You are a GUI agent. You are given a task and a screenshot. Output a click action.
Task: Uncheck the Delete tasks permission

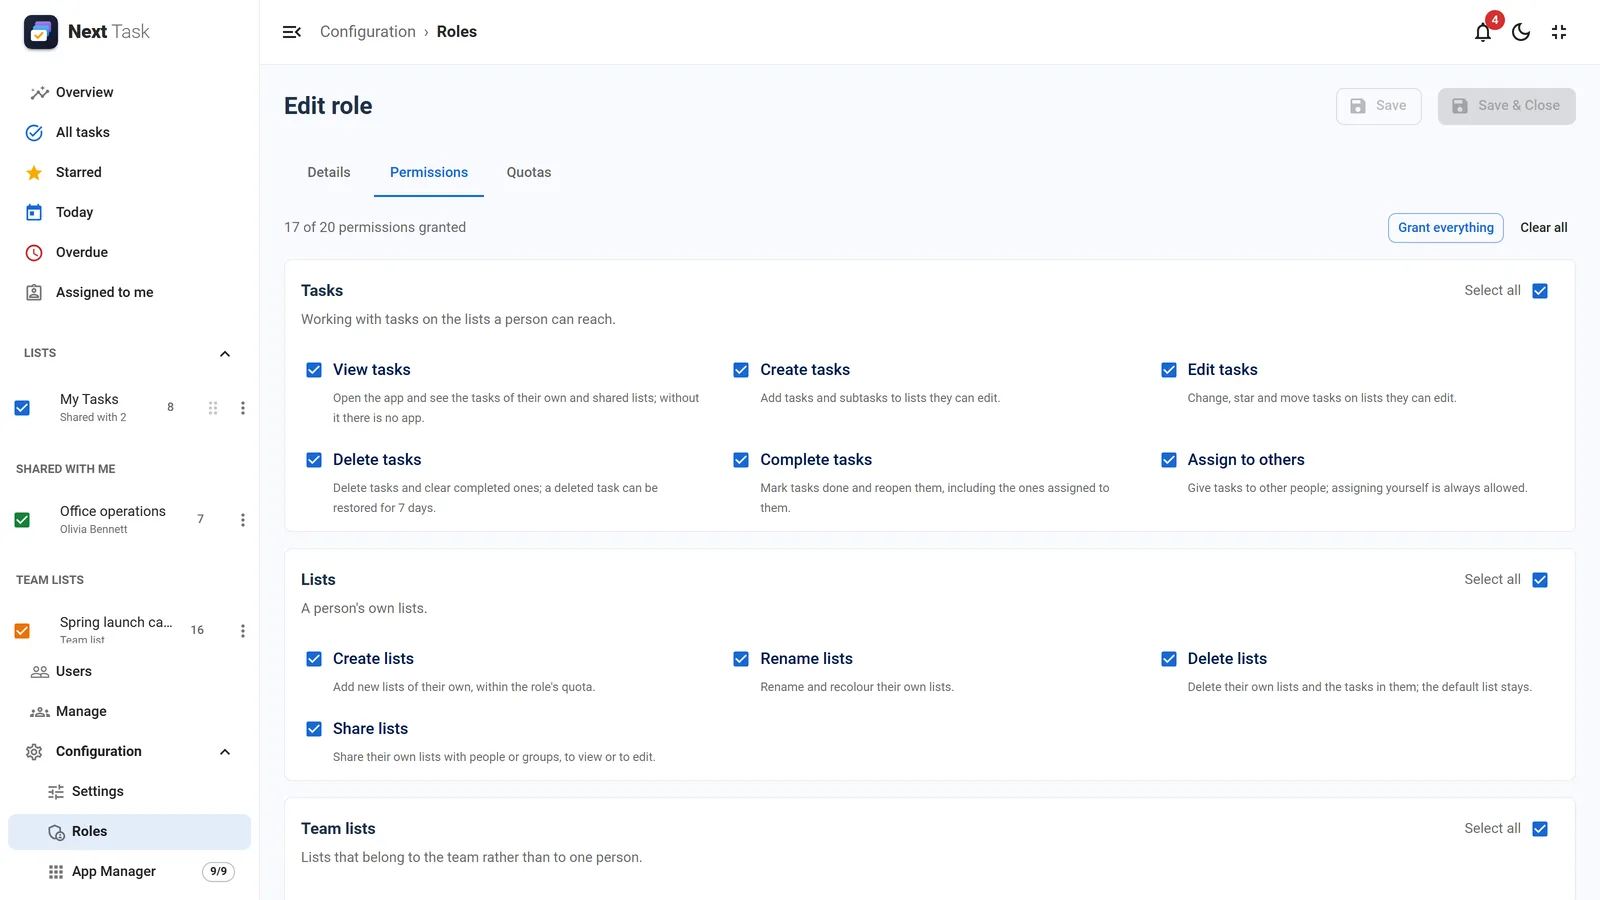(x=314, y=460)
